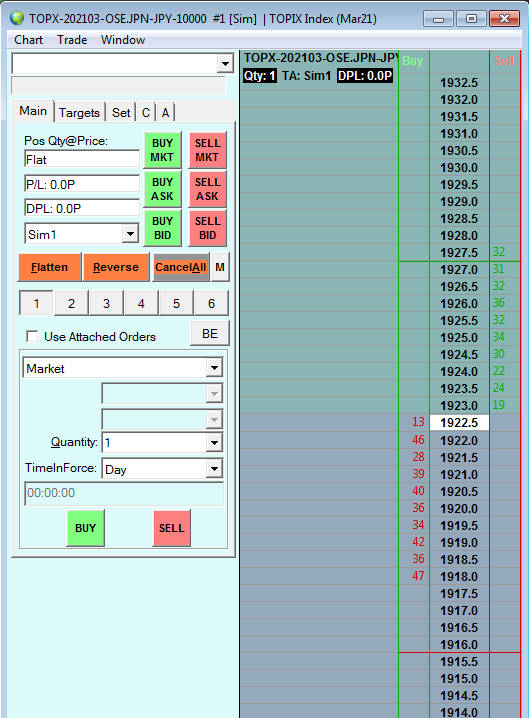
Task: Click price level 1930.0
Action: [459, 168]
